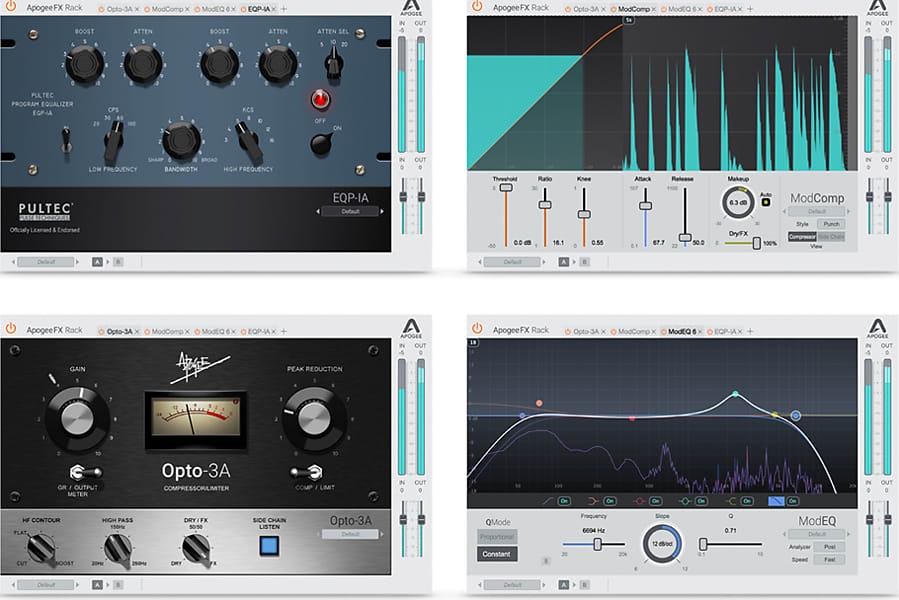This screenshot has height=600, width=899.
Task: Click the power icon in the ModEQ window
Action: (x=477, y=329)
